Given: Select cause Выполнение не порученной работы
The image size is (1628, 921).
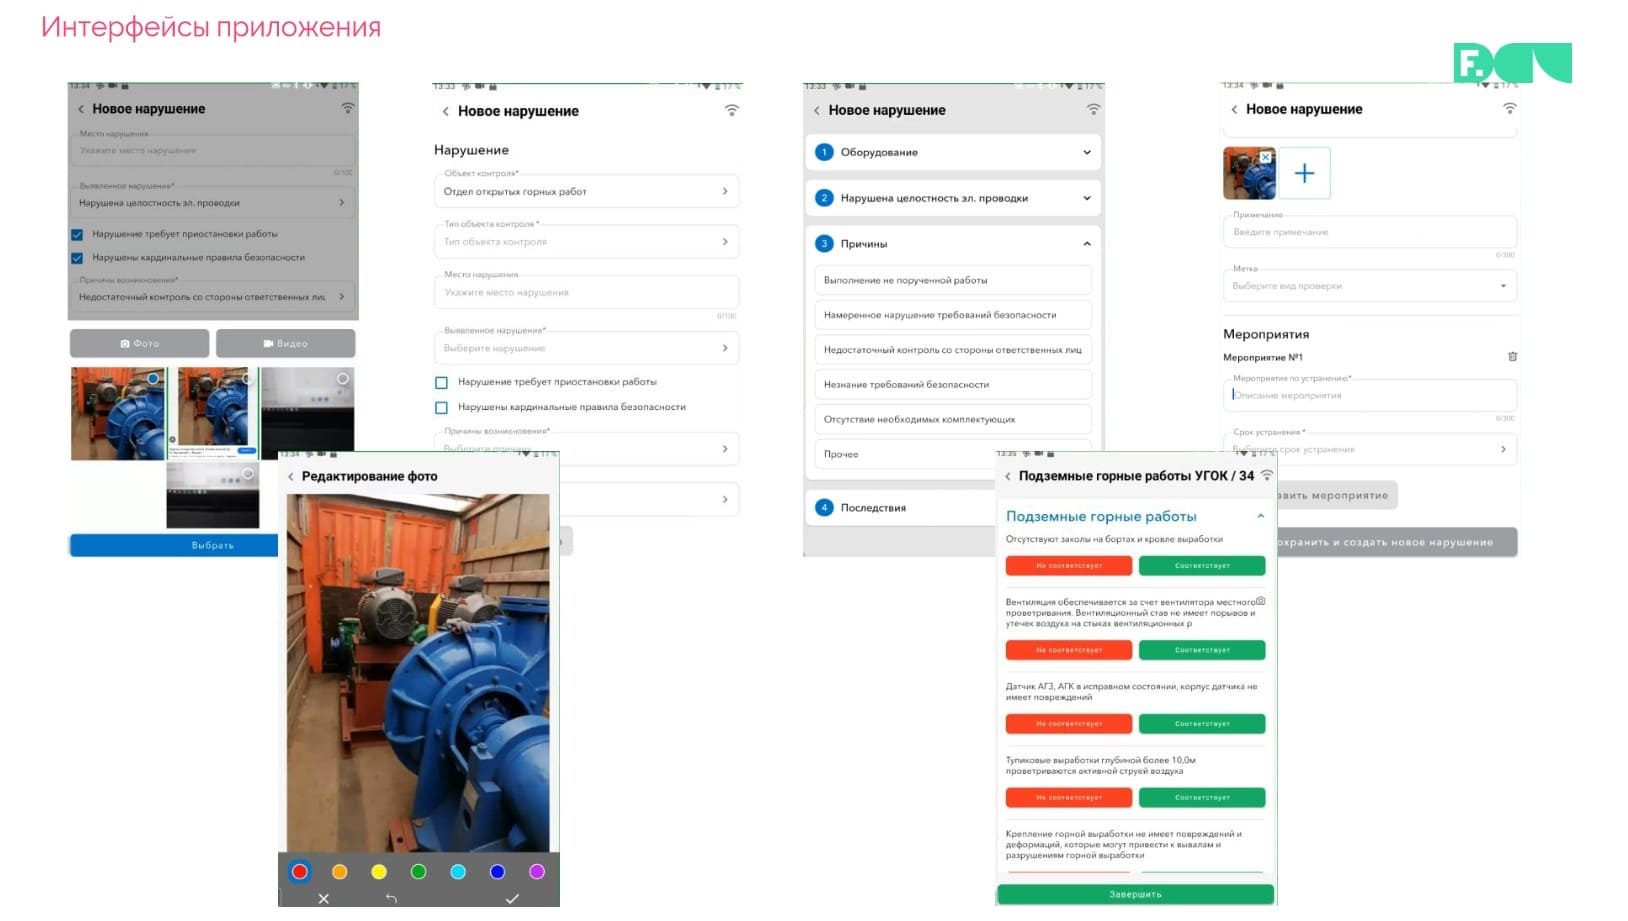Looking at the screenshot, I should coord(953,280).
